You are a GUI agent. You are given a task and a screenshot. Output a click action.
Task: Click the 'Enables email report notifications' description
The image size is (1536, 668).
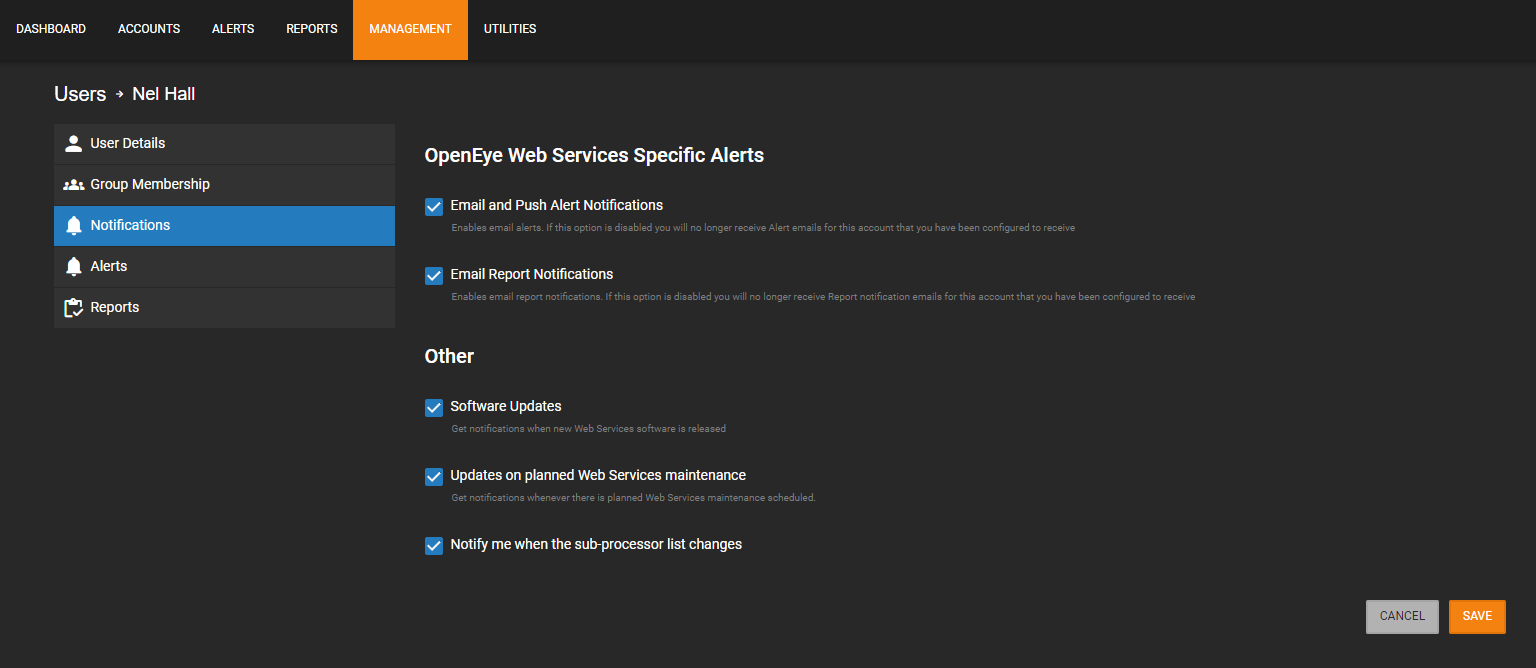point(823,297)
